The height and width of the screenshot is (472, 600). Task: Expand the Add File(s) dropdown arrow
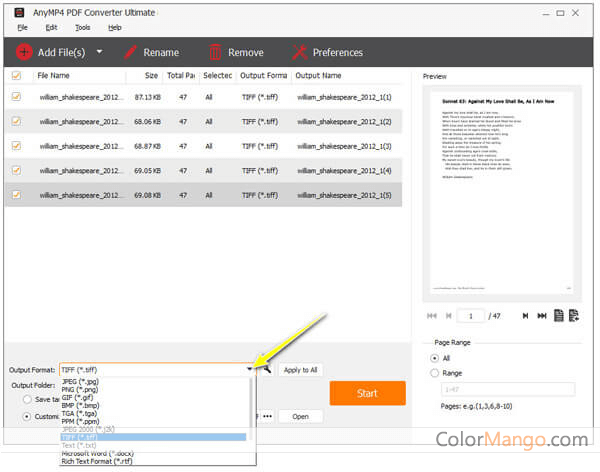(x=99, y=52)
